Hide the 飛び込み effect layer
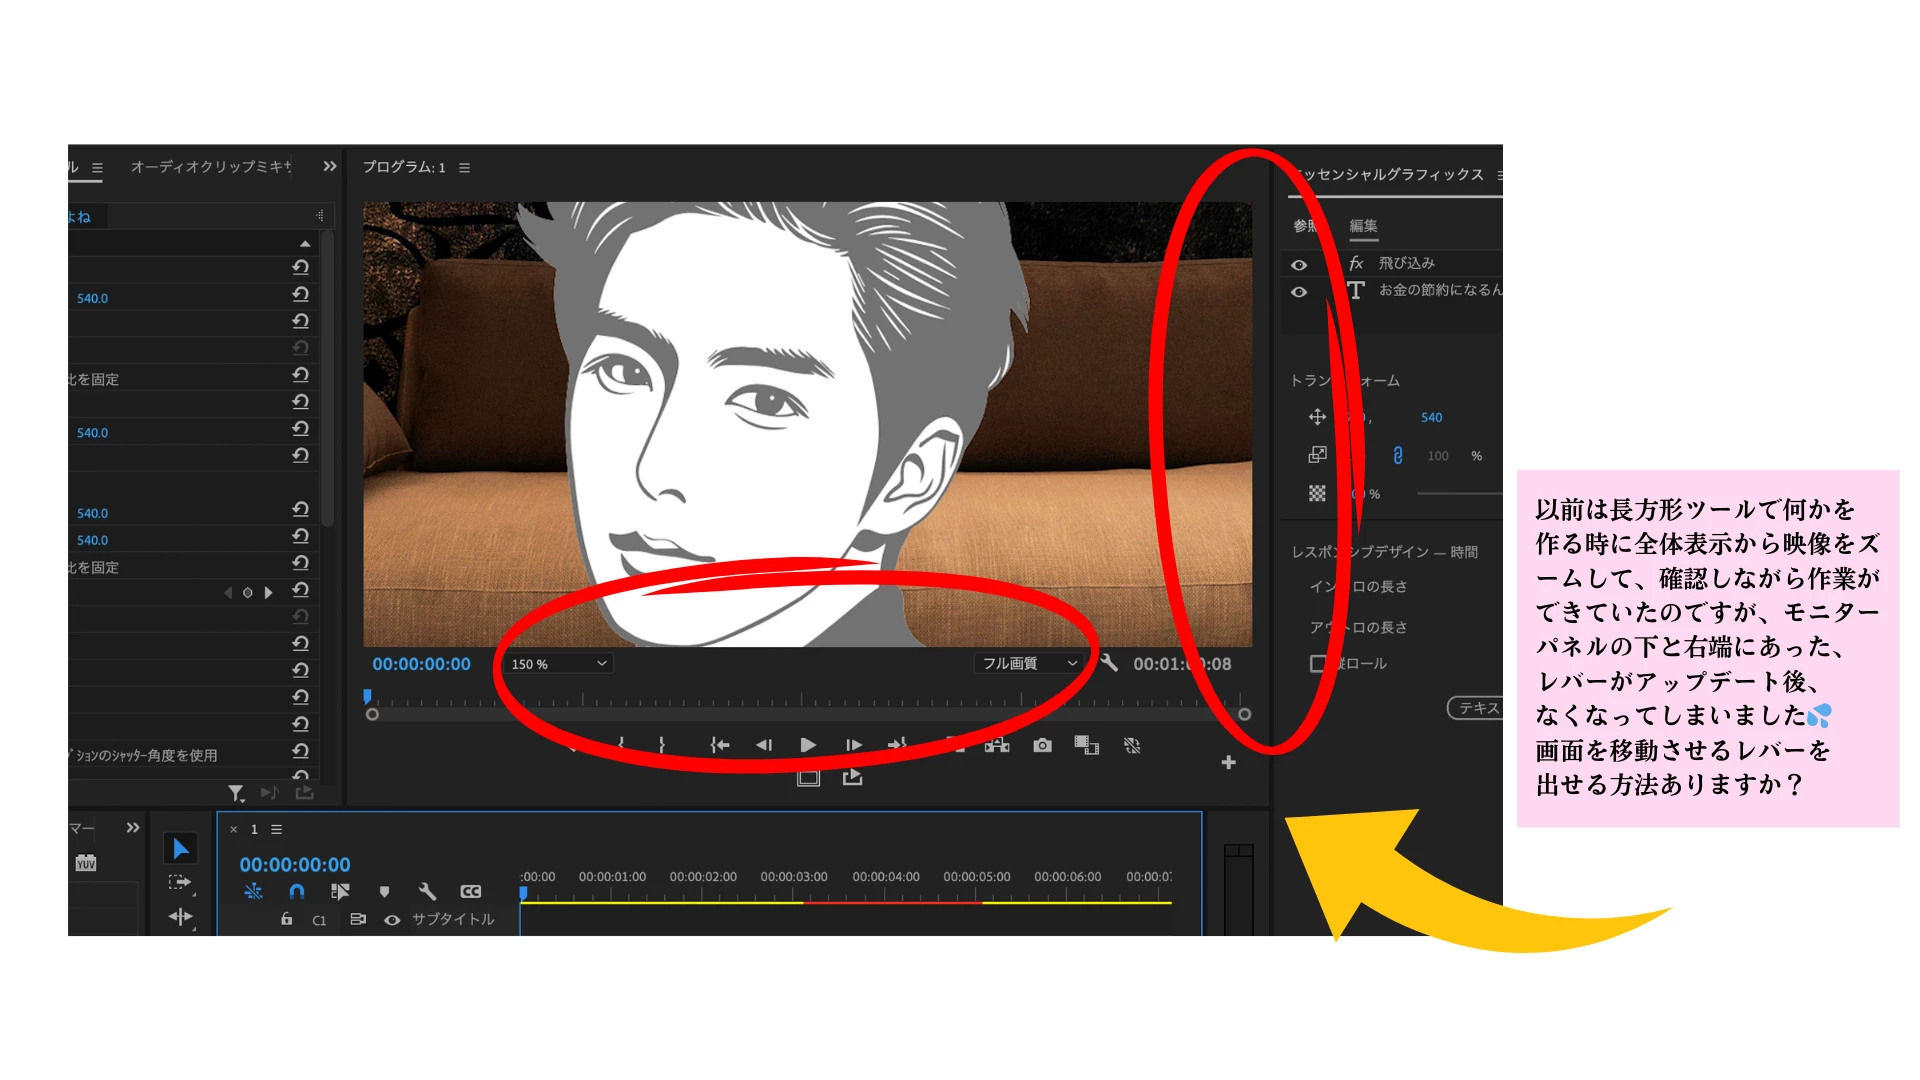Viewport: 1920px width, 1080px height. (x=1299, y=265)
